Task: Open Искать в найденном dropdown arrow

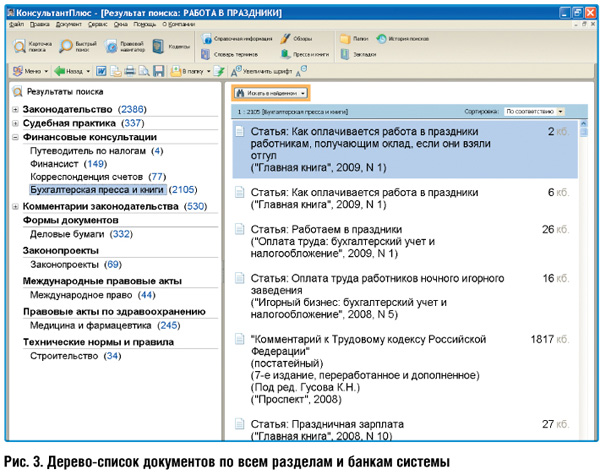Action: (x=303, y=93)
